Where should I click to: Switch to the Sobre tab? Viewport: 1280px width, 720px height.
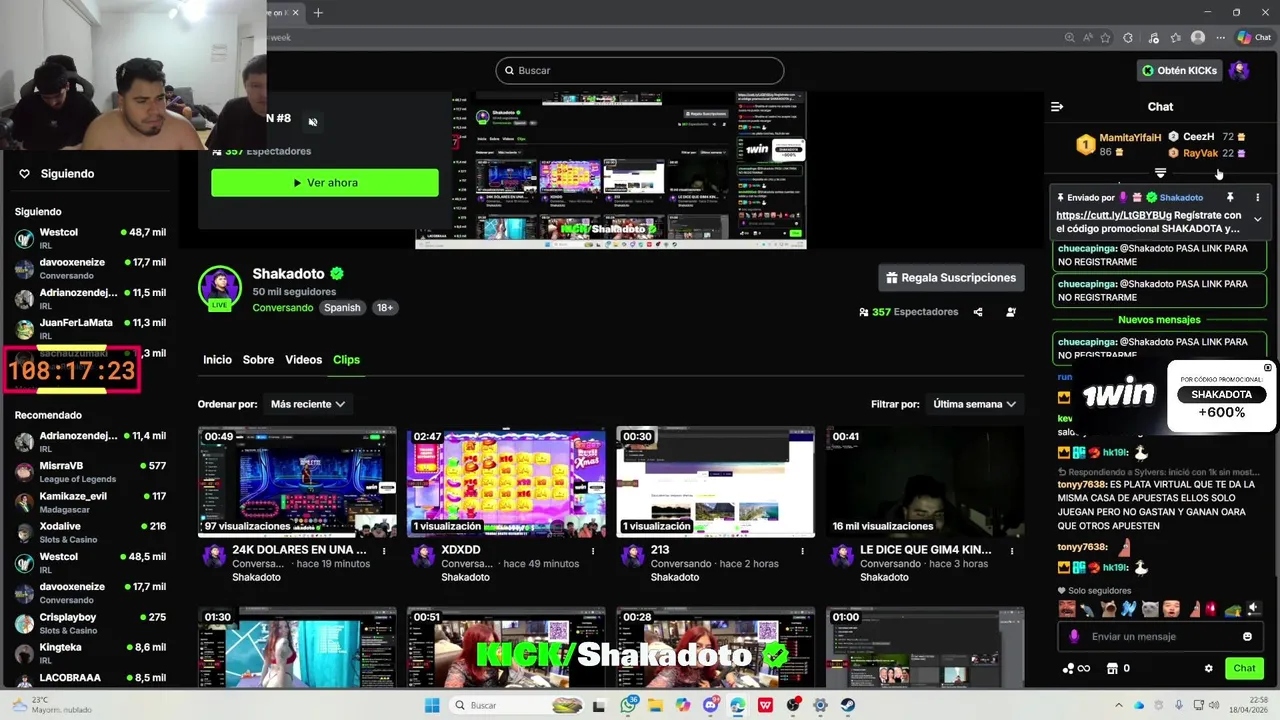[x=258, y=360]
